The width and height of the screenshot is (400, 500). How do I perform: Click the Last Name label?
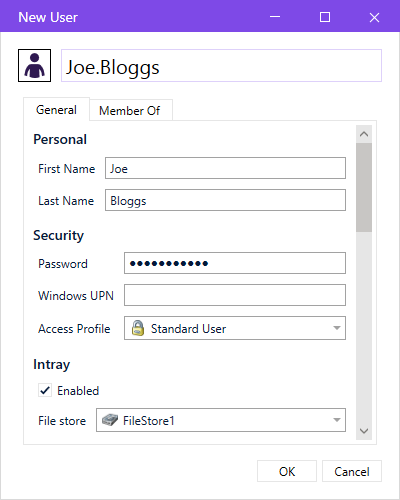click(66, 201)
